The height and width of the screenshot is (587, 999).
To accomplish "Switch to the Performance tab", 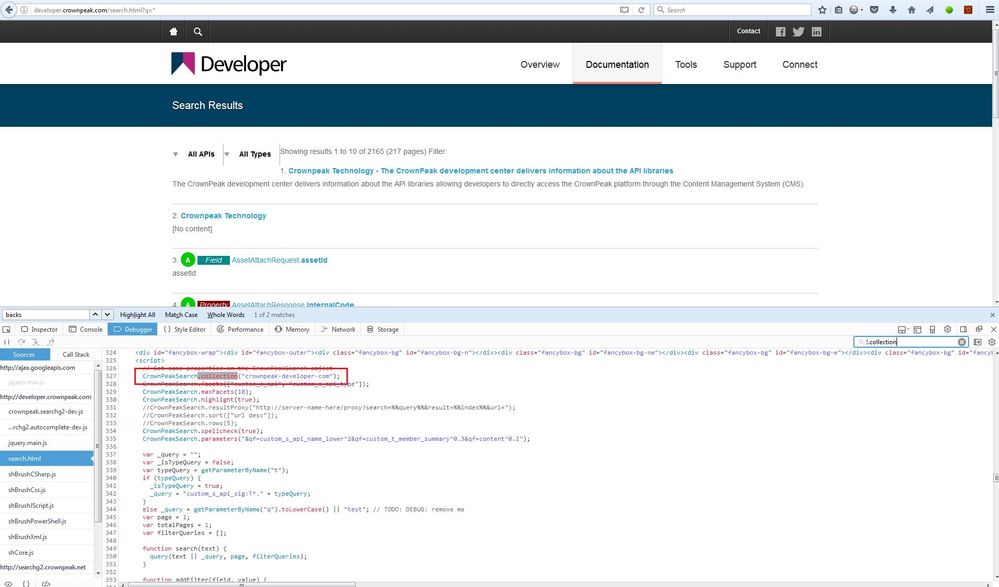I will (240, 330).
